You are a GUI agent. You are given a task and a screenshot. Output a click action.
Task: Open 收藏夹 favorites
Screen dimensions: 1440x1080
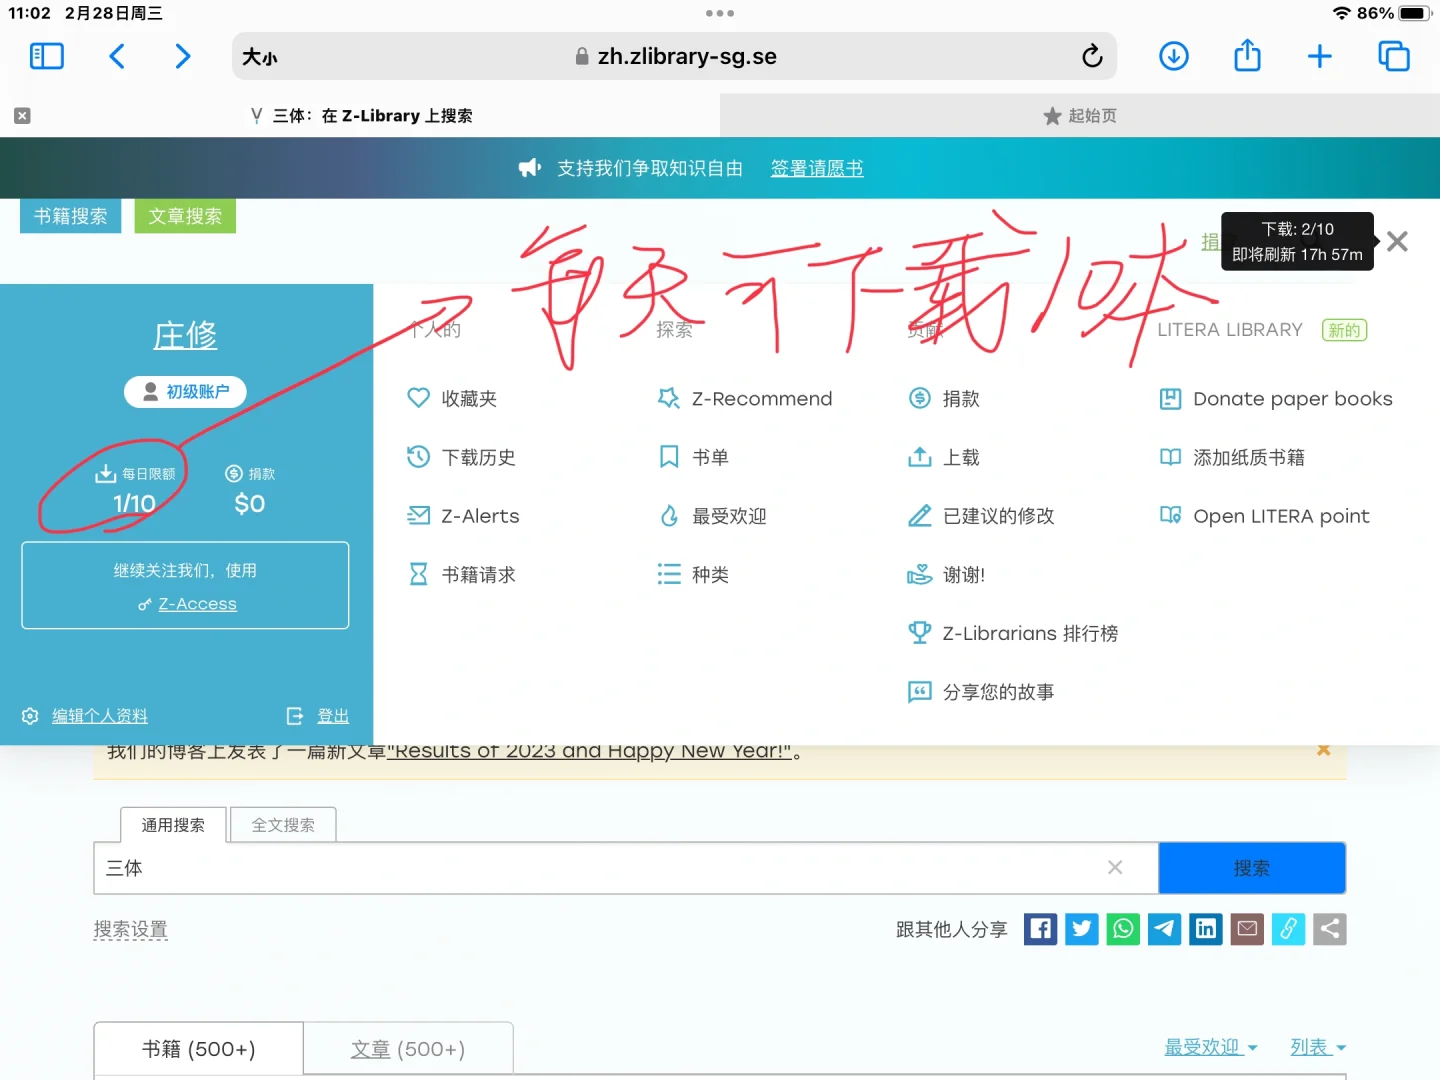pos(452,398)
